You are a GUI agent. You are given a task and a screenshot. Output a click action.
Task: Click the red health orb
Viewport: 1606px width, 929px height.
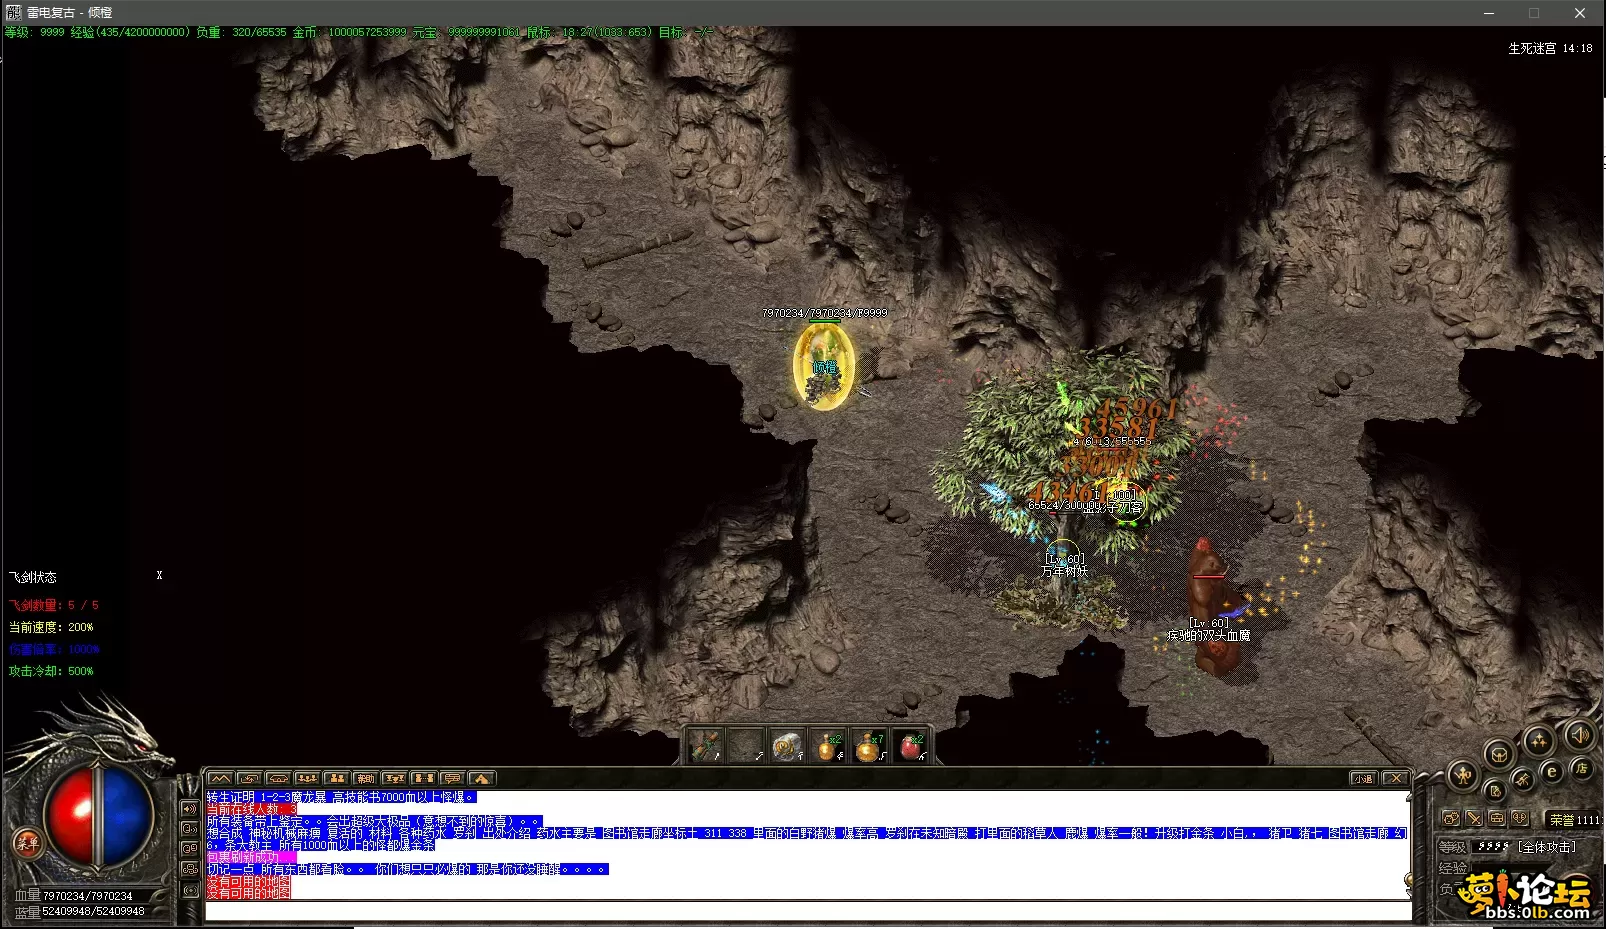[70, 817]
